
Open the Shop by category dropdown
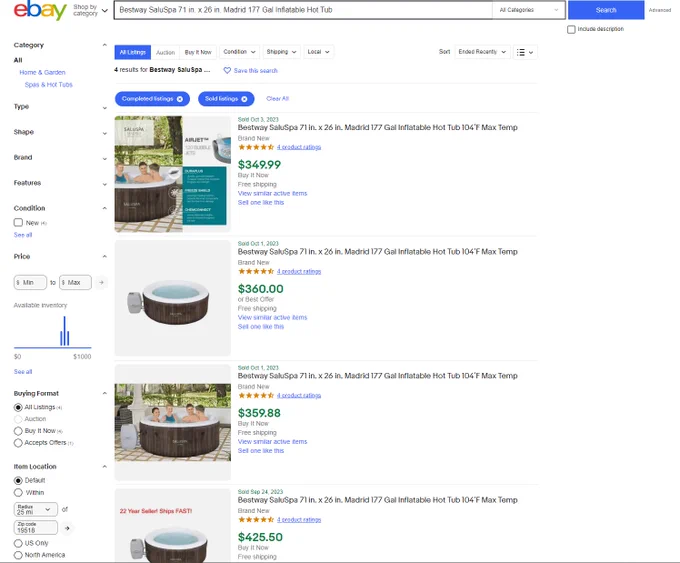point(90,10)
